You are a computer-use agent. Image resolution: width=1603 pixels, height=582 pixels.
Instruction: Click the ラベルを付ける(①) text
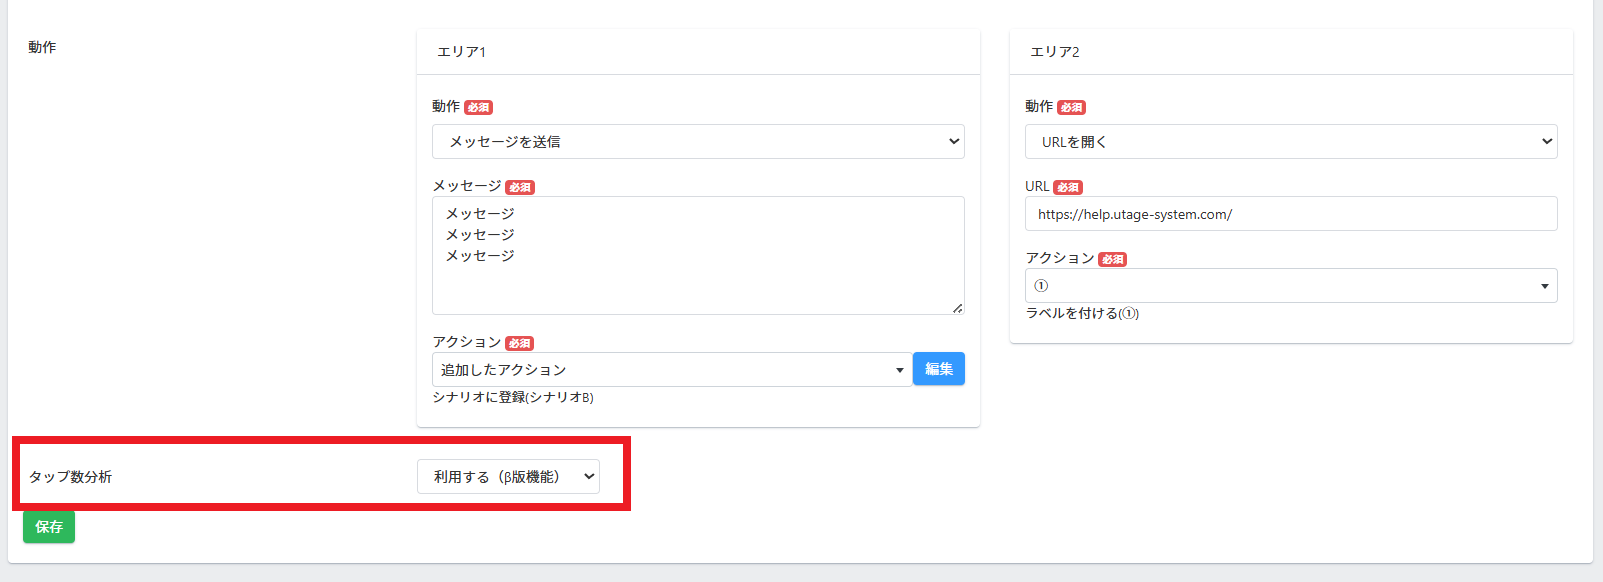pos(1082,313)
